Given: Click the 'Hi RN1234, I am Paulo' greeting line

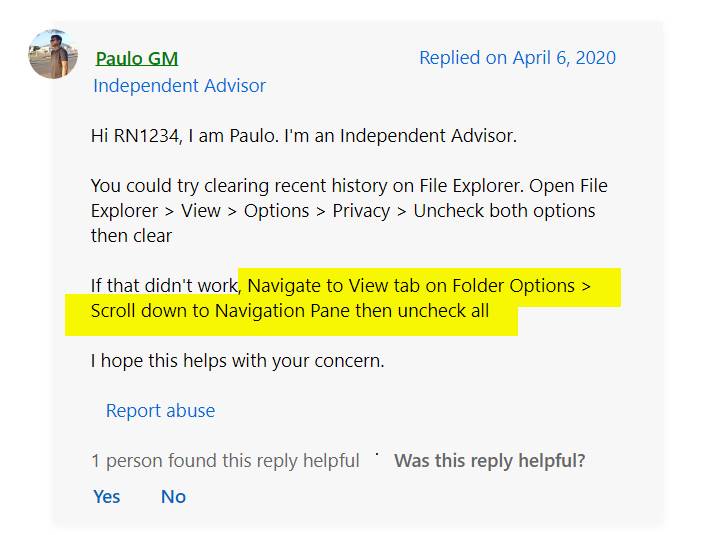Looking at the screenshot, I should click(303, 135).
